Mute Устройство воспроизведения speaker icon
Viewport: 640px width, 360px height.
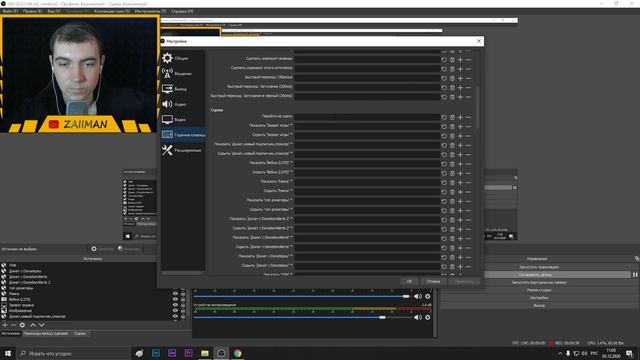[x=418, y=317]
